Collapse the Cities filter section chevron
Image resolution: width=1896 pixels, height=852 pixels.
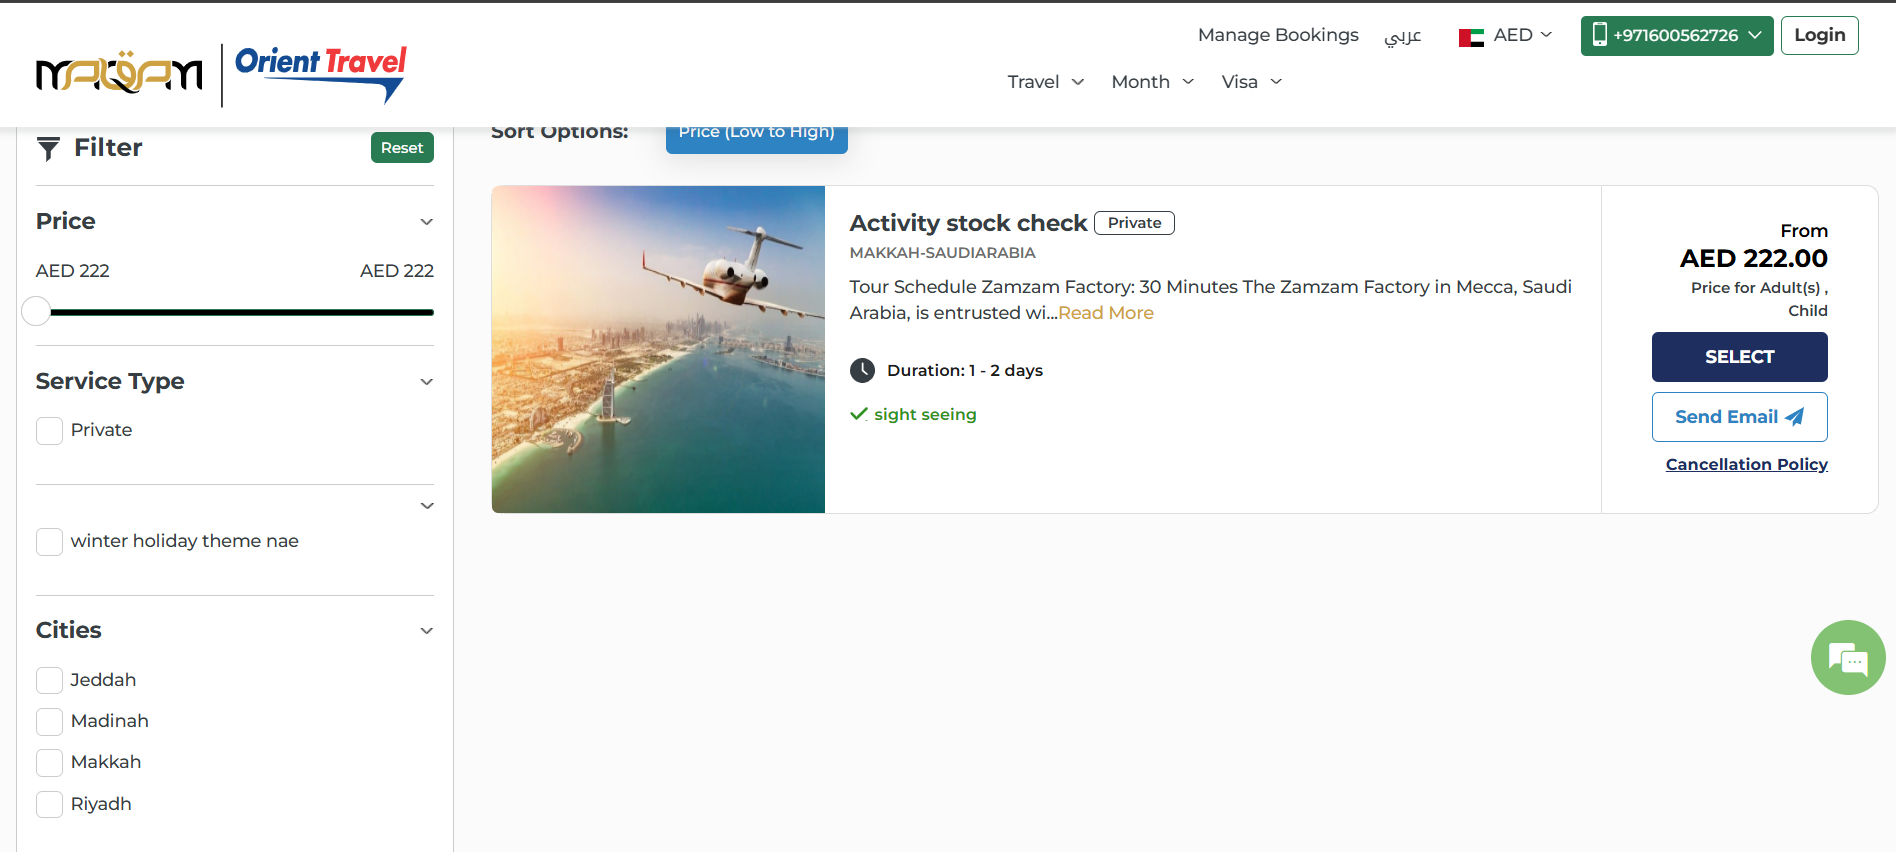click(x=427, y=631)
